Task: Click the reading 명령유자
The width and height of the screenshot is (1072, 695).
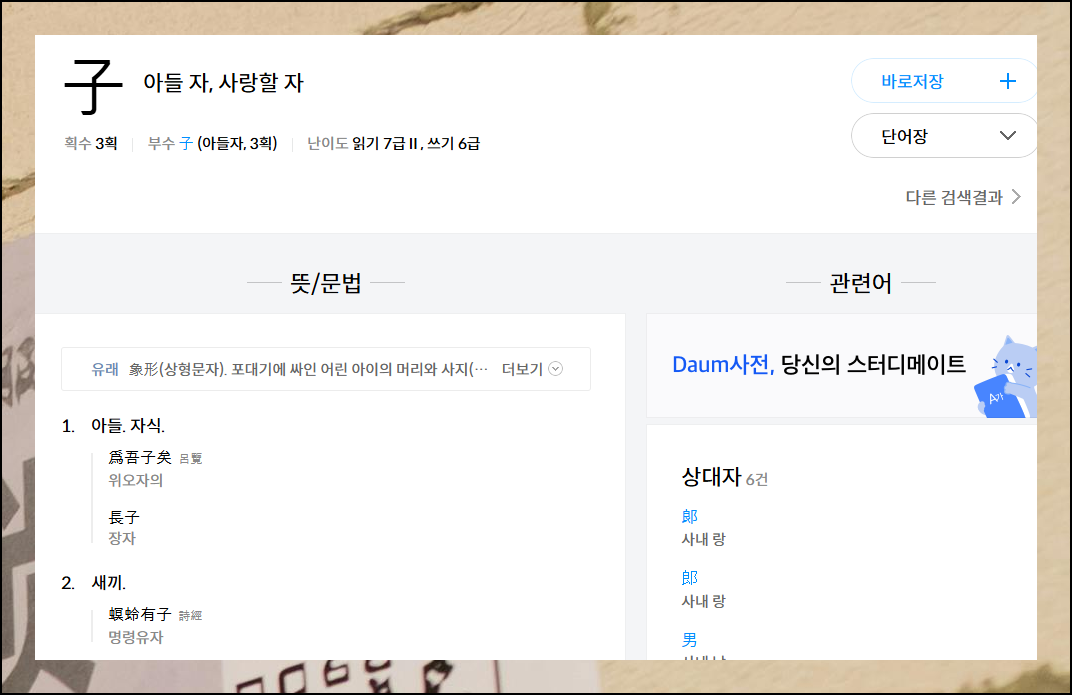Action: pos(135,638)
